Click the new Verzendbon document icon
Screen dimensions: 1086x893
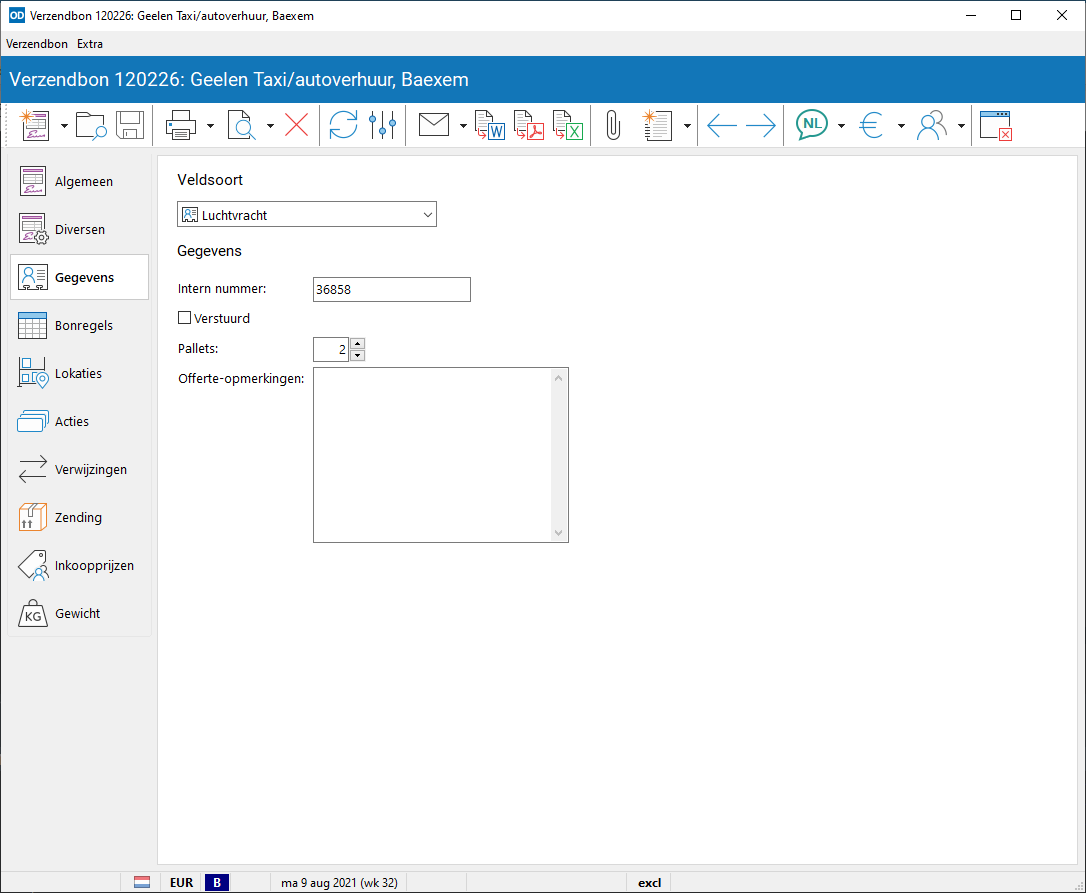(x=34, y=125)
